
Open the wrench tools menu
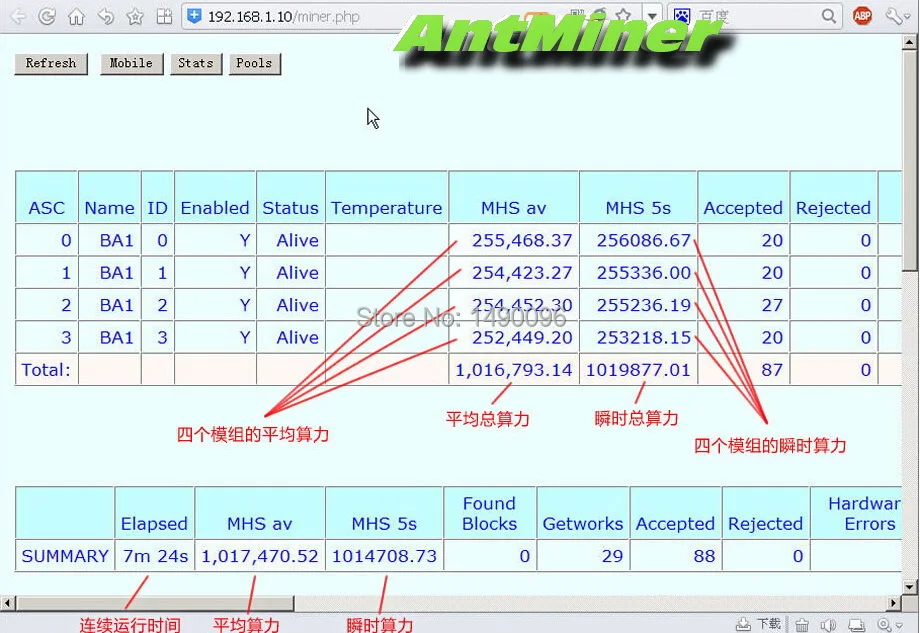tap(895, 16)
